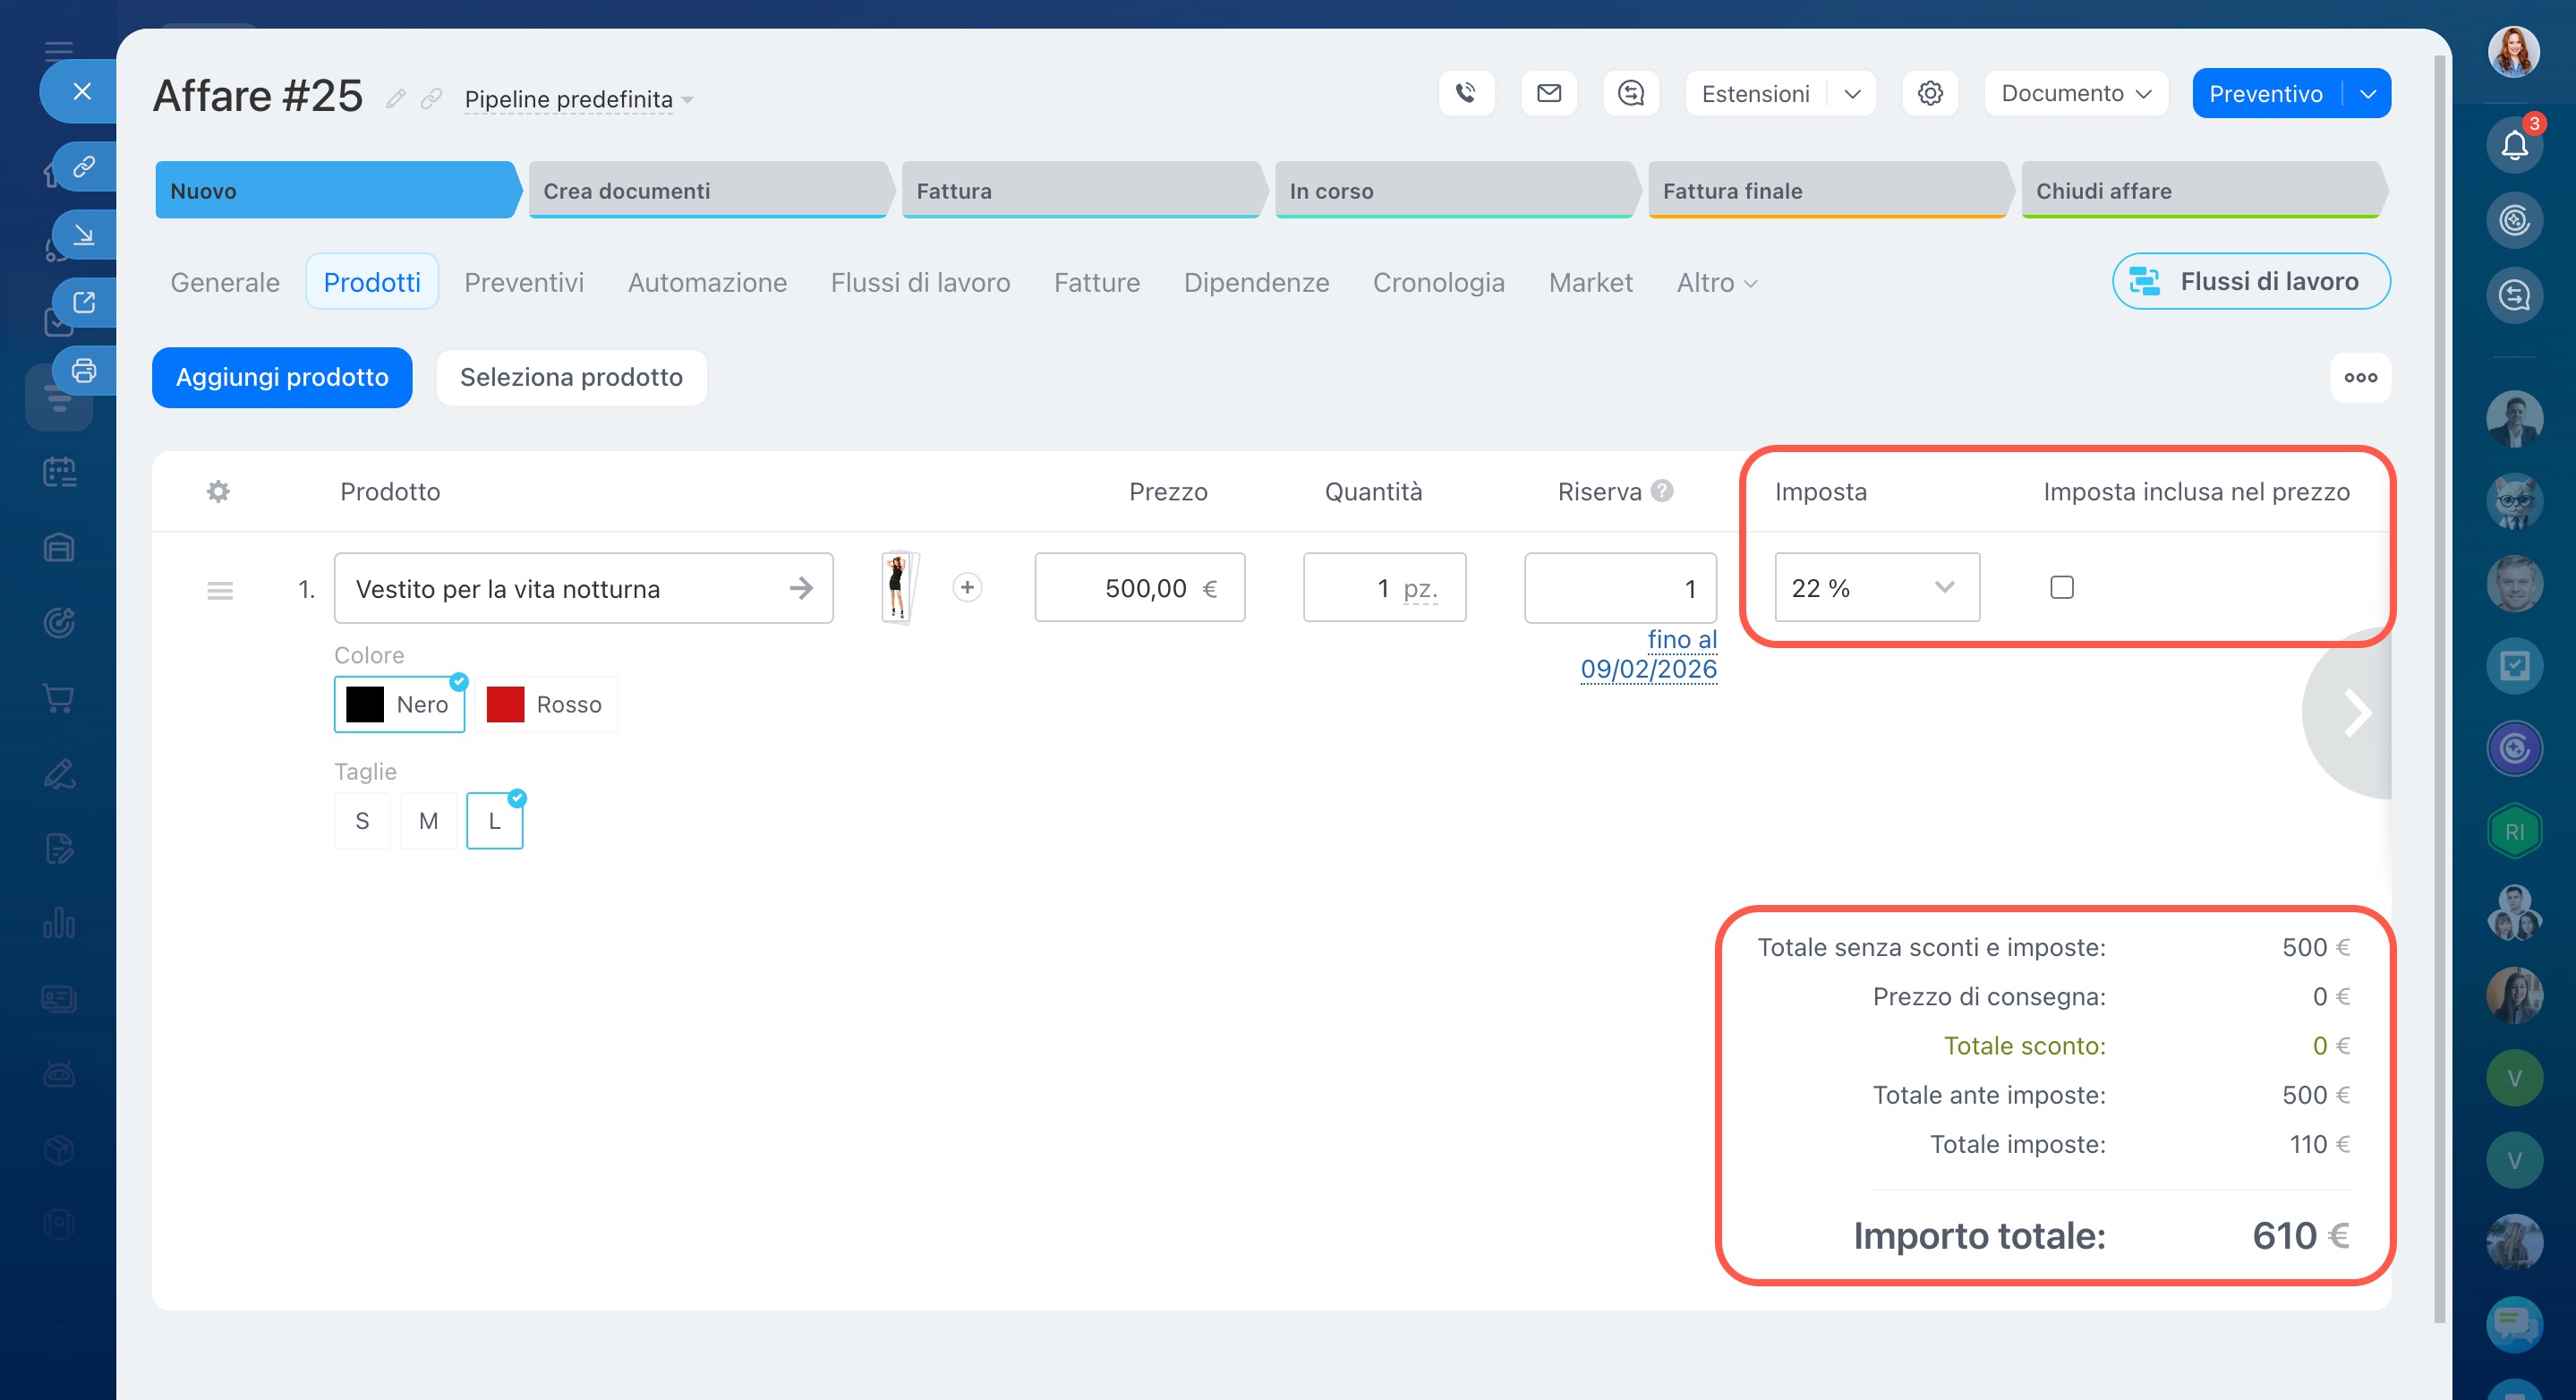Screen dimensions: 2576x1400
Task: Open deal settings gear icon
Action: [x=1929, y=93]
